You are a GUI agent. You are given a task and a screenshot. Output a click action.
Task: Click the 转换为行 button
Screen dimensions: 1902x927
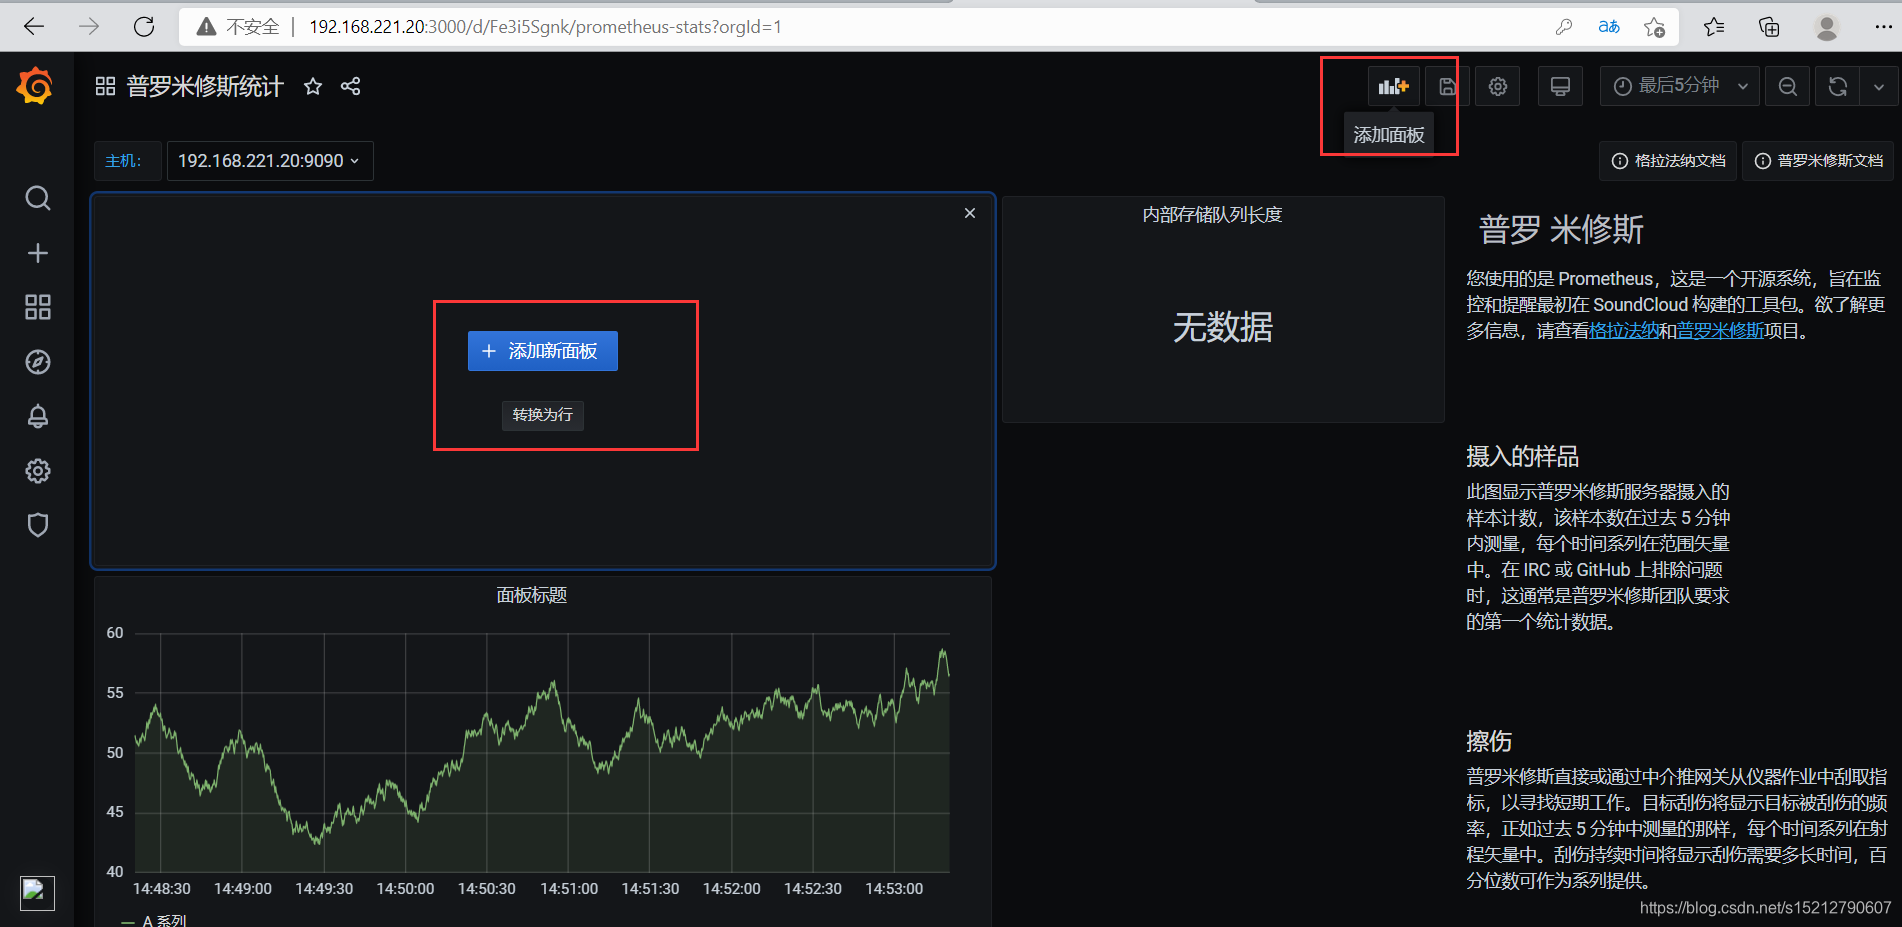click(x=543, y=415)
